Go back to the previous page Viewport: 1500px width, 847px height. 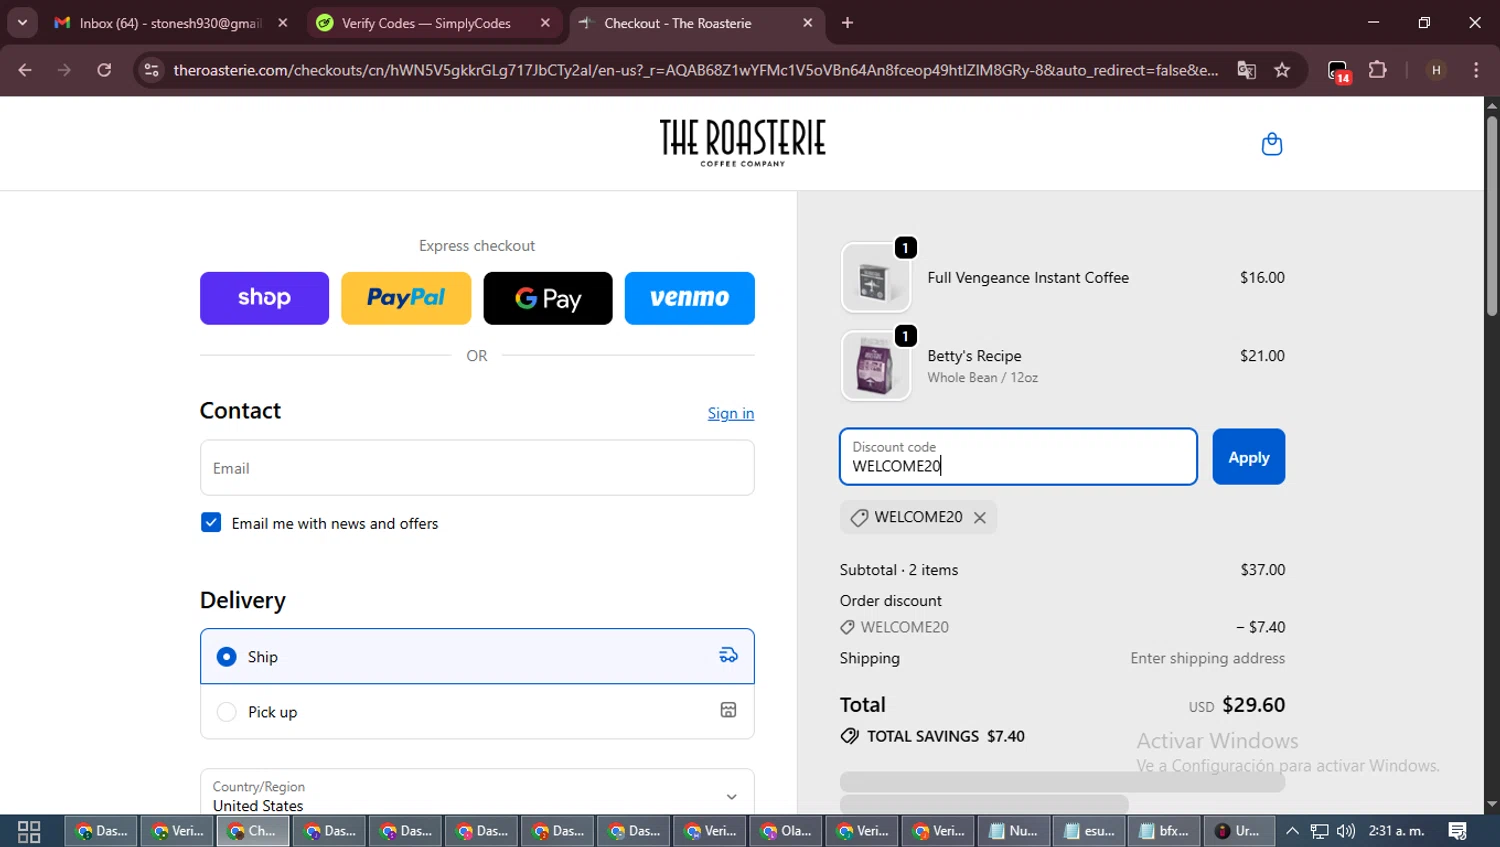tap(25, 70)
